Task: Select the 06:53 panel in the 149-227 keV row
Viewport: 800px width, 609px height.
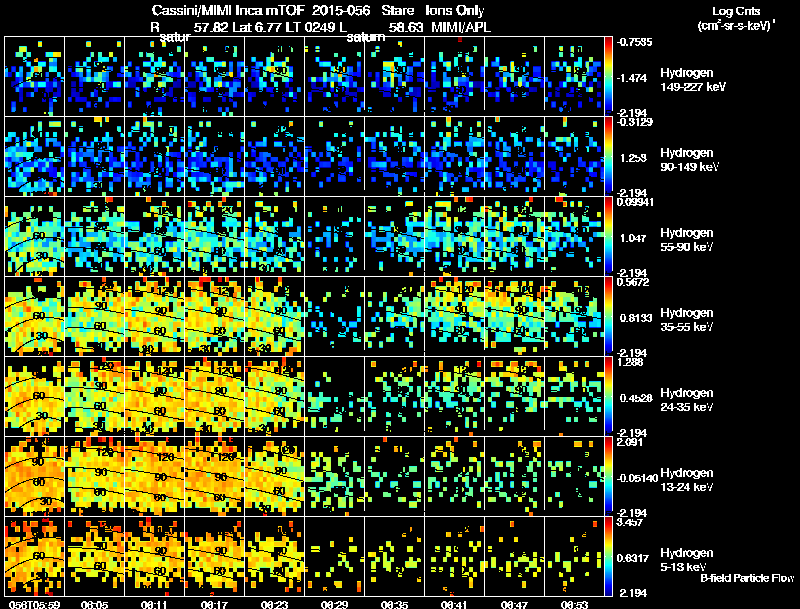Action: (574, 75)
